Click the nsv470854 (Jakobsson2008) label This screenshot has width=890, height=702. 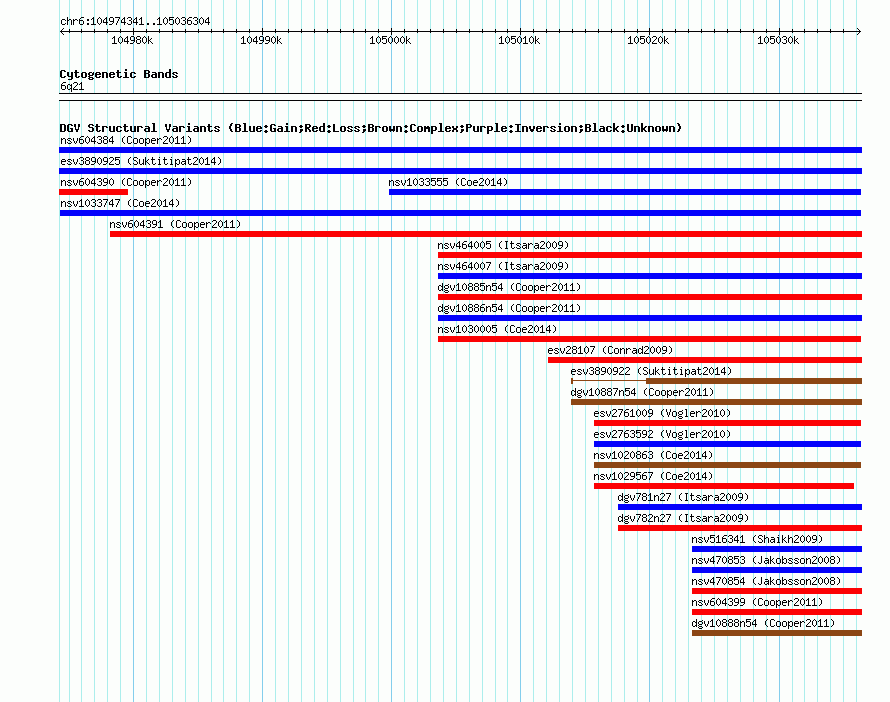coord(766,581)
